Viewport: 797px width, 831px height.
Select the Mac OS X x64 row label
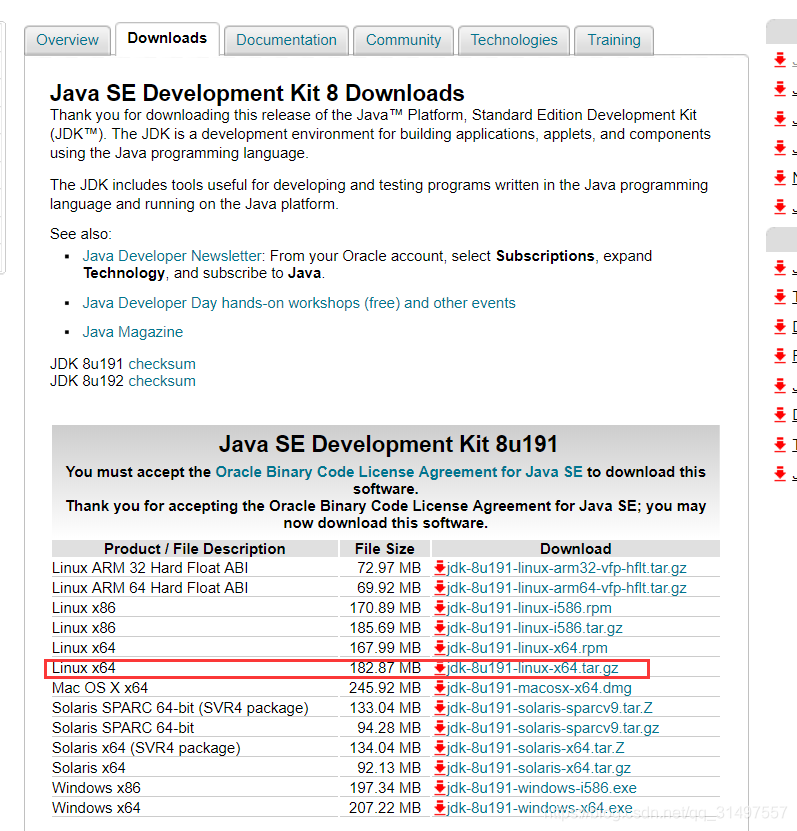pyautogui.click(x=100, y=688)
